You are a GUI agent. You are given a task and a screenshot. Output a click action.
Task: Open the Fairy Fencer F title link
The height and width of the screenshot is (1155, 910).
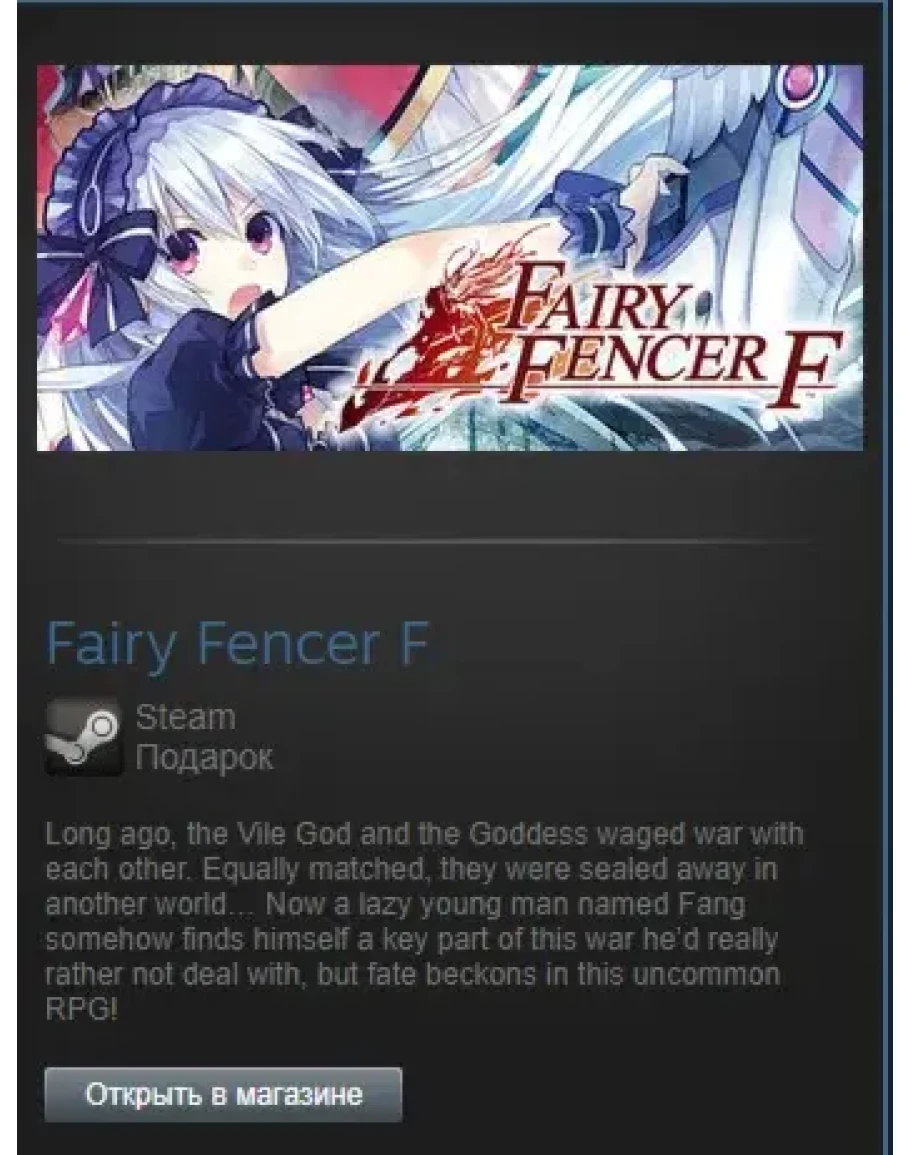tap(237, 645)
